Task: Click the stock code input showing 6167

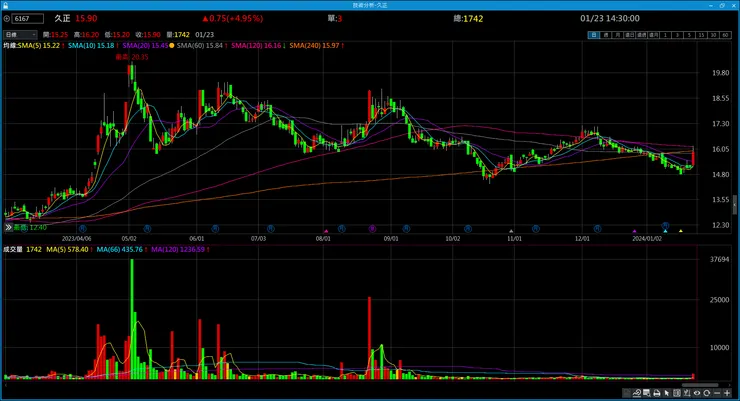Action: [28, 18]
